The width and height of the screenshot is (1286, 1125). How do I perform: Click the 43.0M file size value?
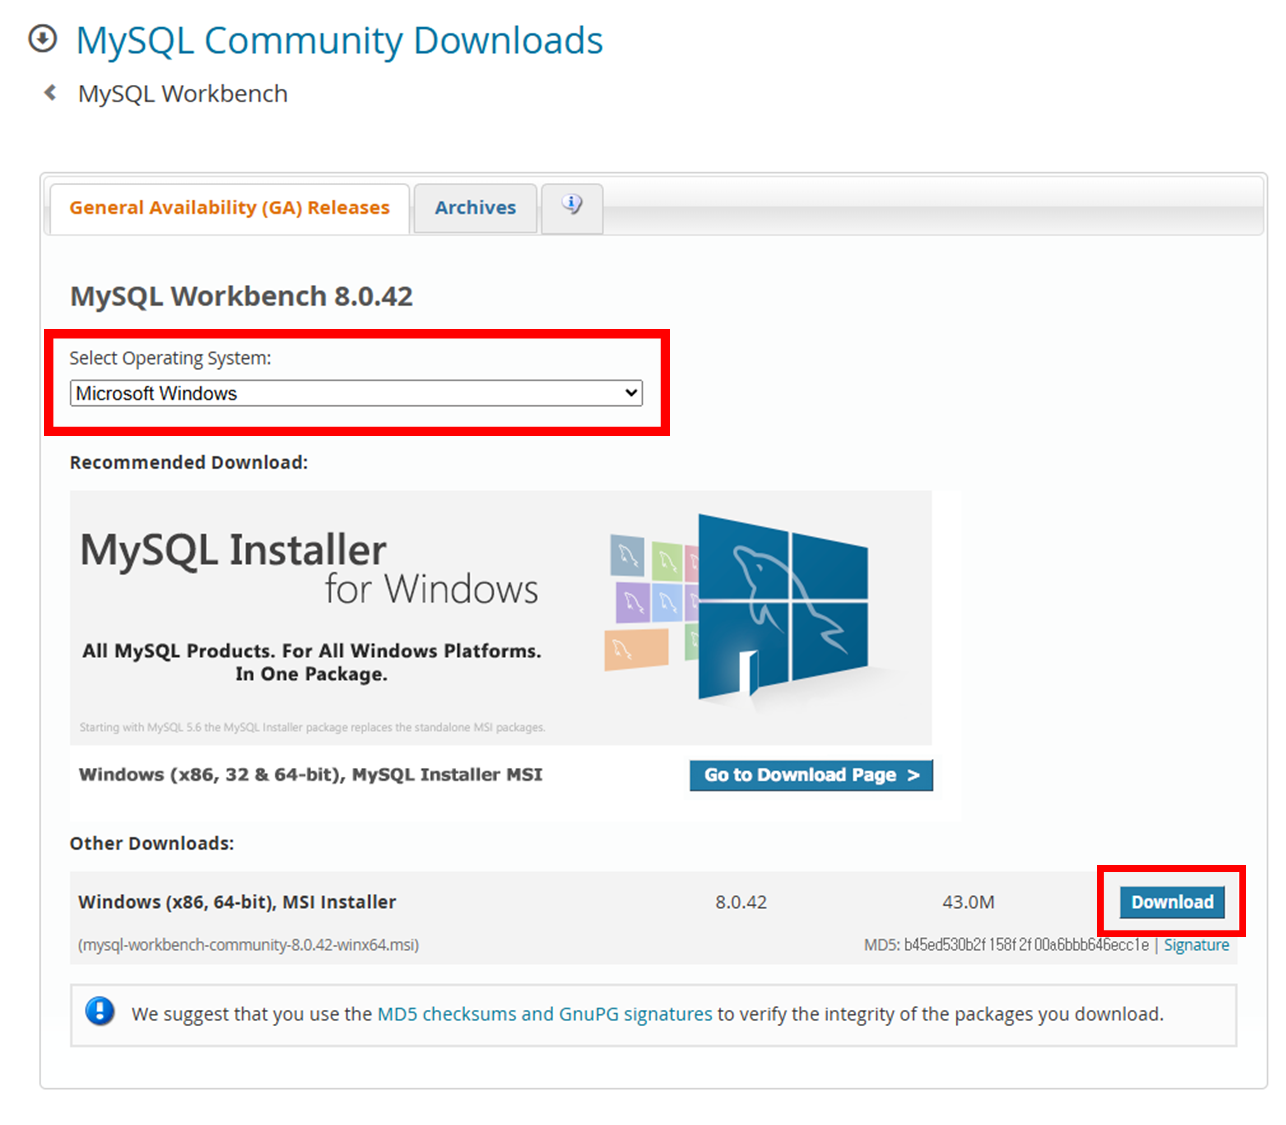[968, 902]
